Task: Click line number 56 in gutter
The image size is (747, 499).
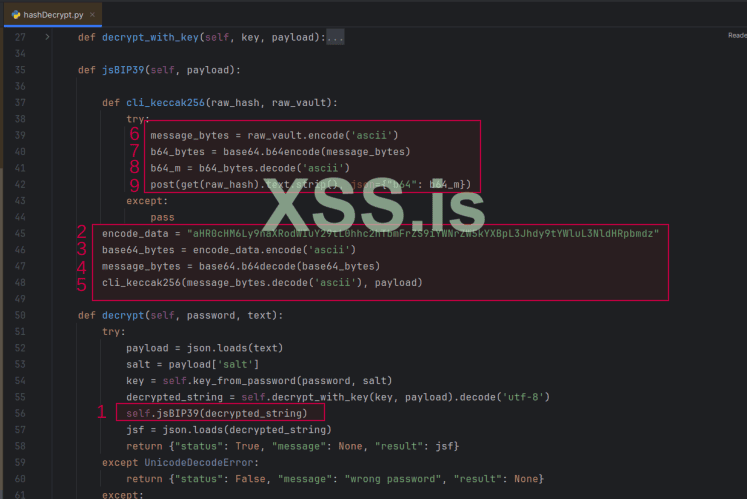Action: (20, 413)
